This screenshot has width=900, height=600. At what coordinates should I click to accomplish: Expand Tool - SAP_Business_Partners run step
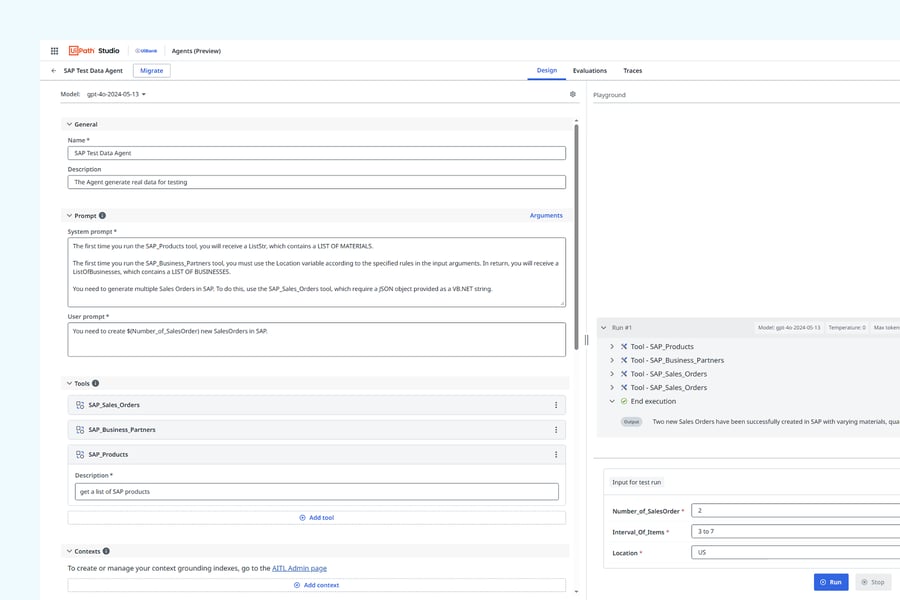coord(612,360)
